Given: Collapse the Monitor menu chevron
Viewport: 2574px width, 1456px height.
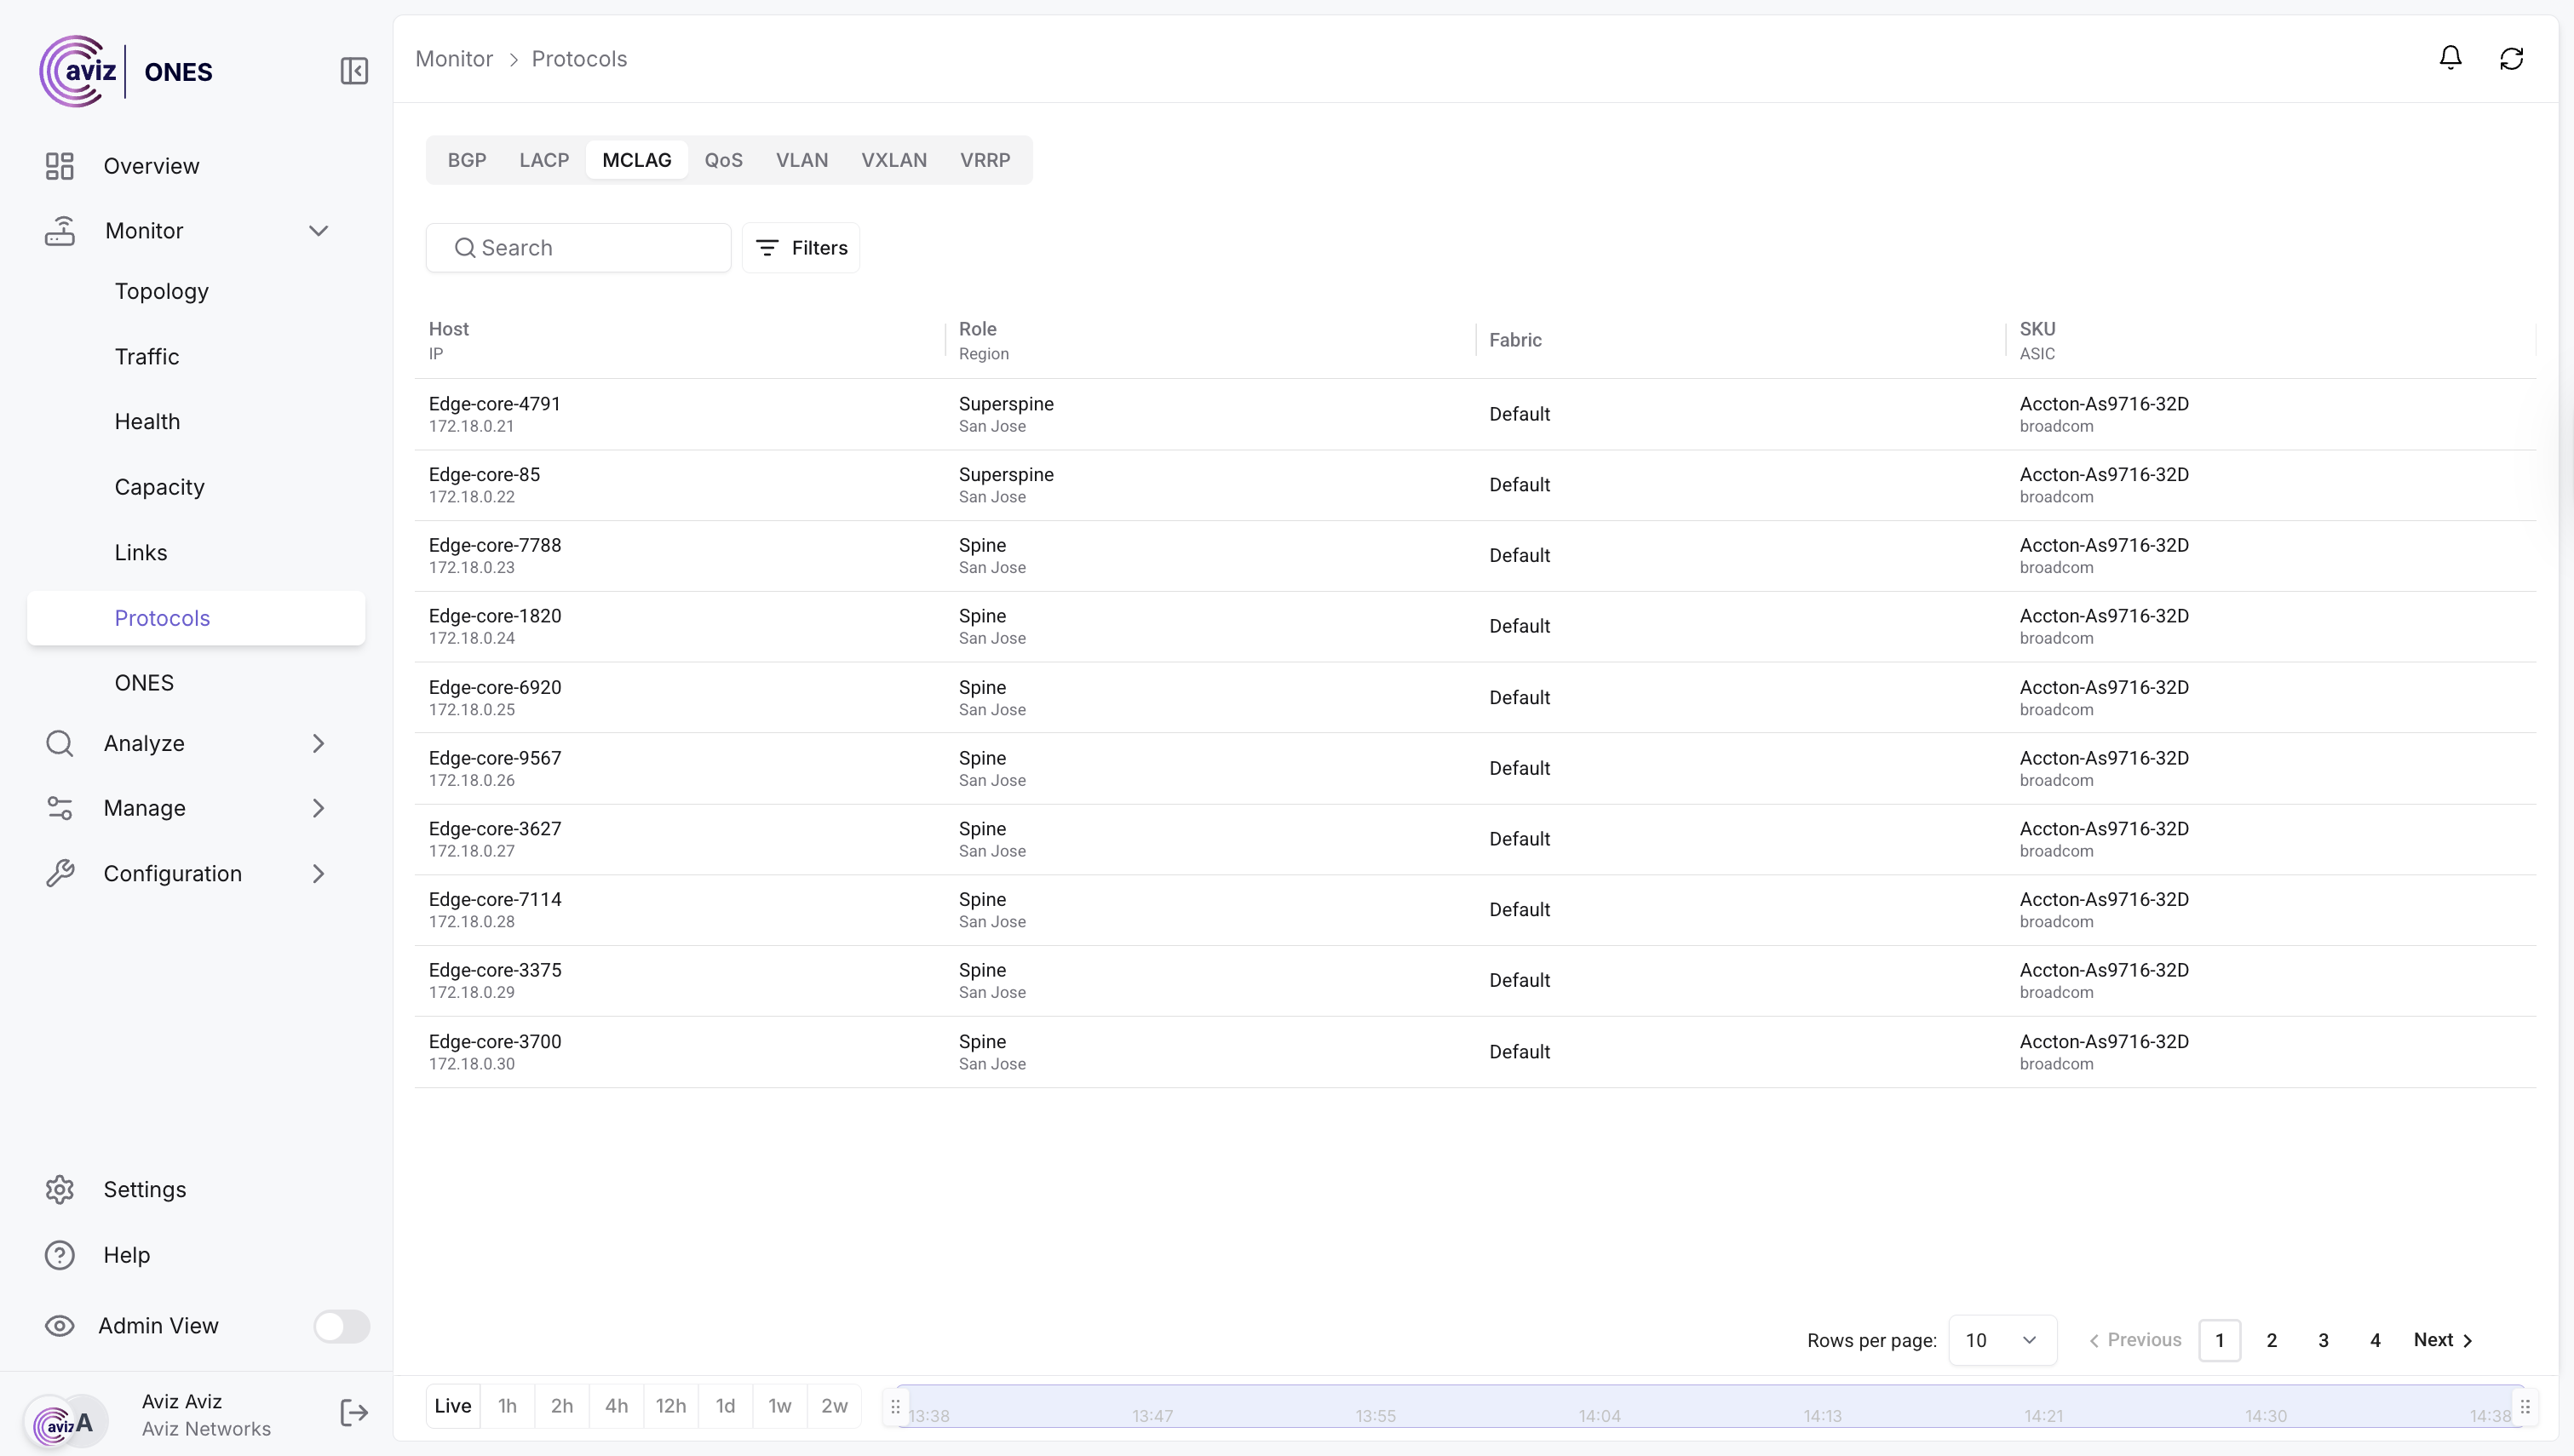Looking at the screenshot, I should (318, 231).
